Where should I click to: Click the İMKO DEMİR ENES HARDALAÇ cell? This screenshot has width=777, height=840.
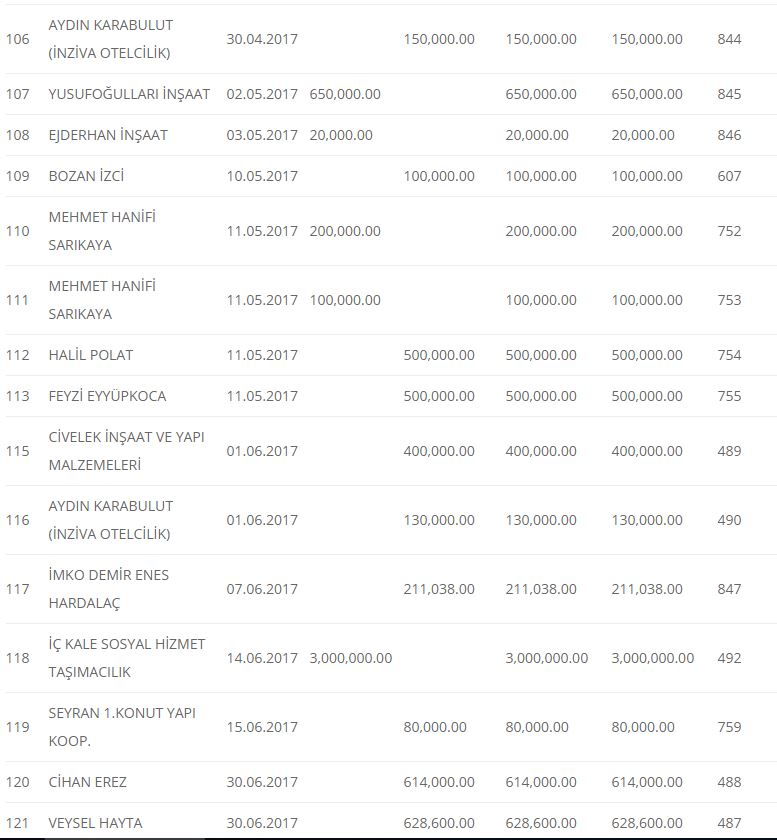[x=109, y=589]
